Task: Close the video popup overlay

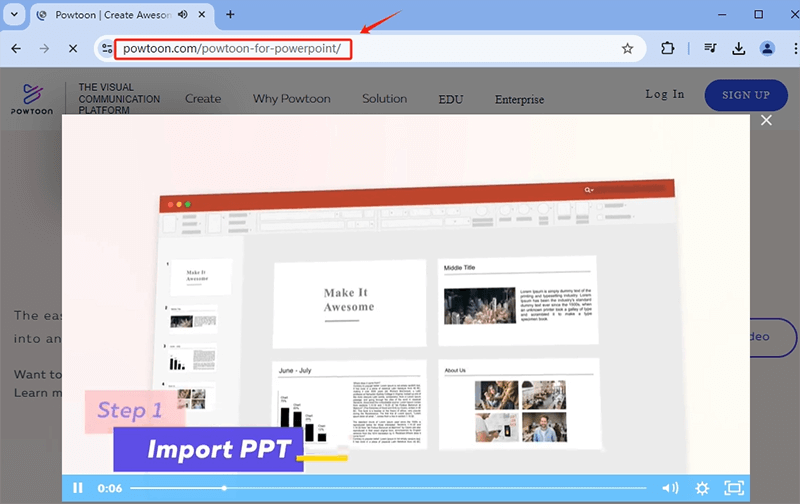Action: [766, 120]
